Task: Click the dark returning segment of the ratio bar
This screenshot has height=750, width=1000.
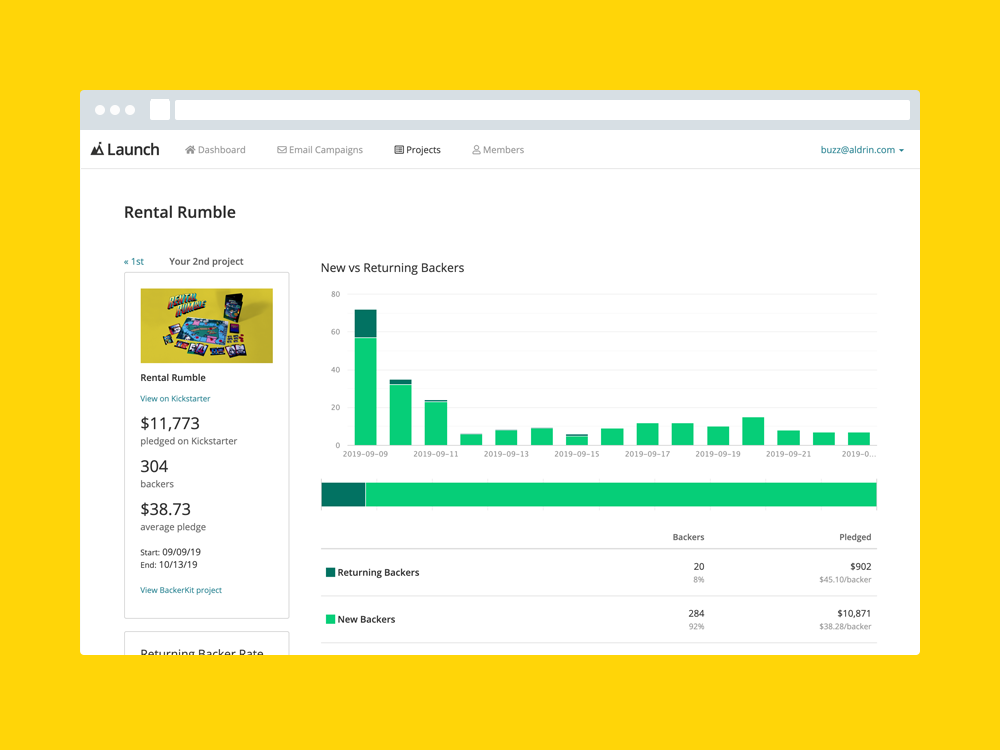Action: click(x=343, y=494)
